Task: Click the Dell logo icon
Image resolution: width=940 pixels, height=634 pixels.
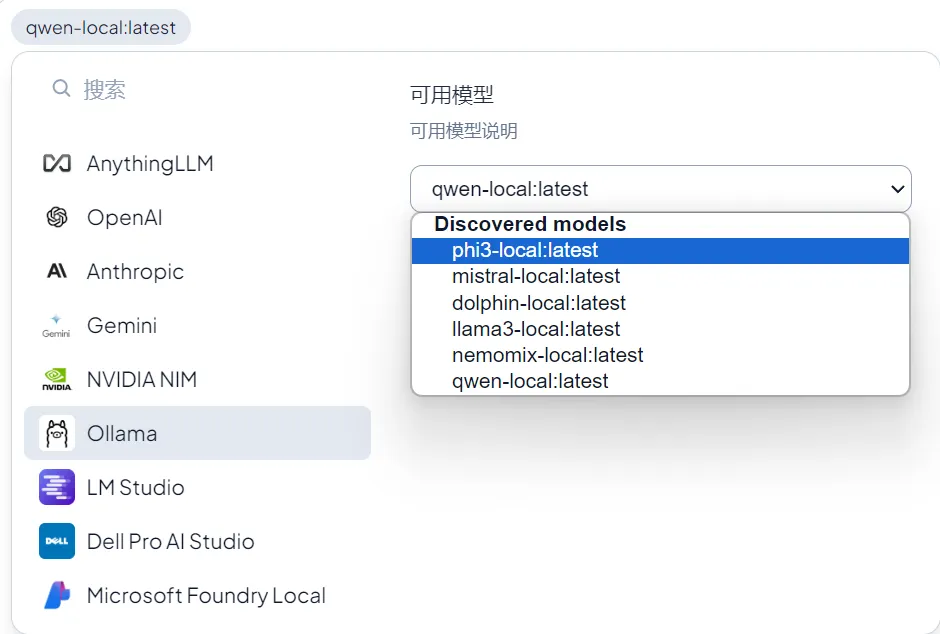Action: pos(57,541)
